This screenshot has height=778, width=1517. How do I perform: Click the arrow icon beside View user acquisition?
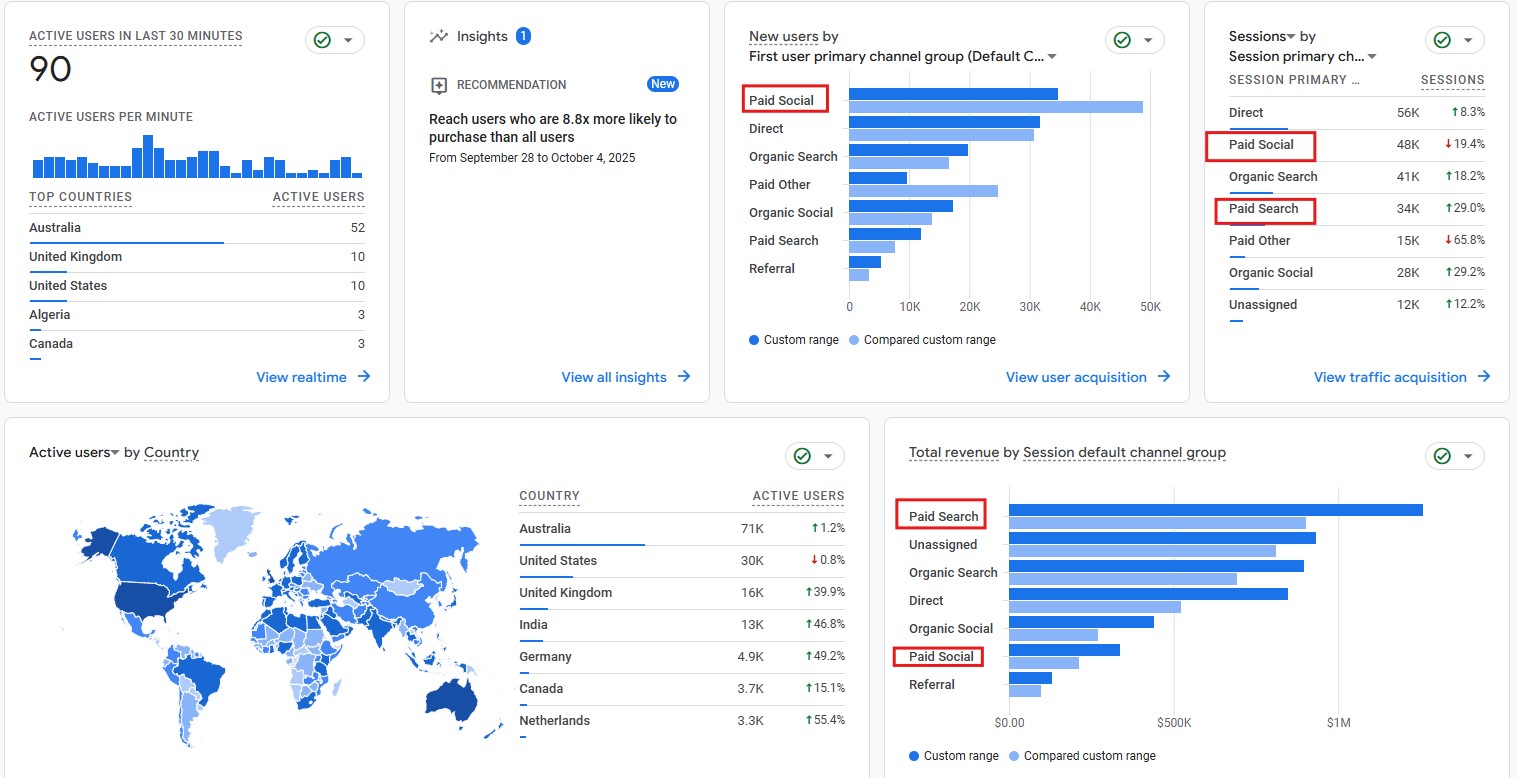[x=1164, y=377]
